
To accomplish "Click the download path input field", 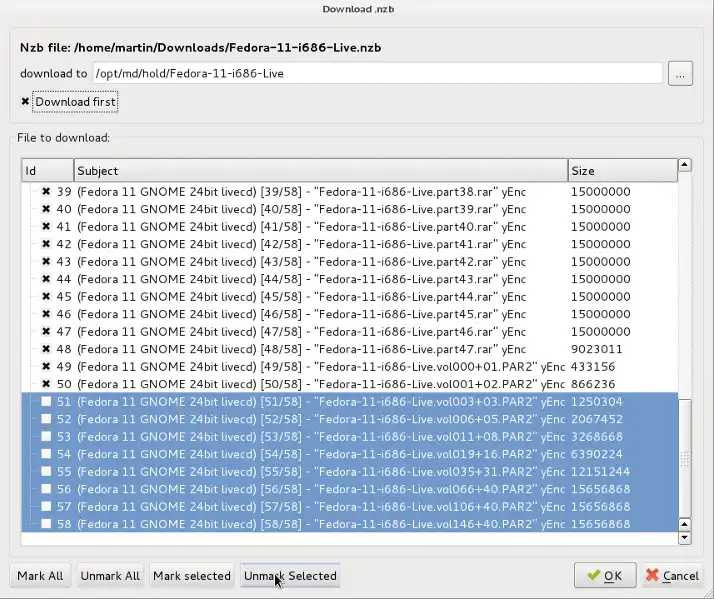I will [377, 73].
